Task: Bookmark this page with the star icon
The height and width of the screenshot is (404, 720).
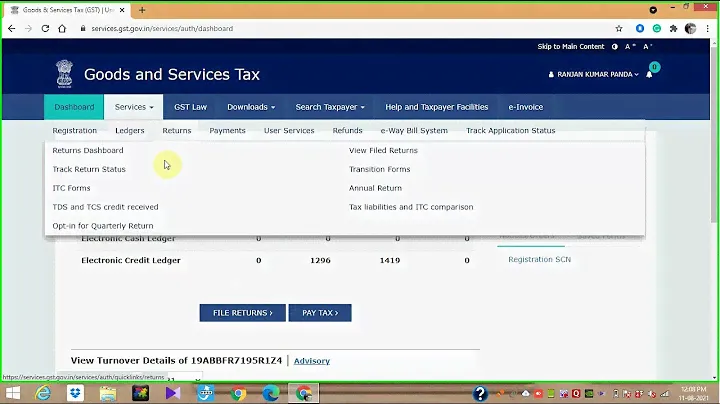Action: [x=619, y=29]
